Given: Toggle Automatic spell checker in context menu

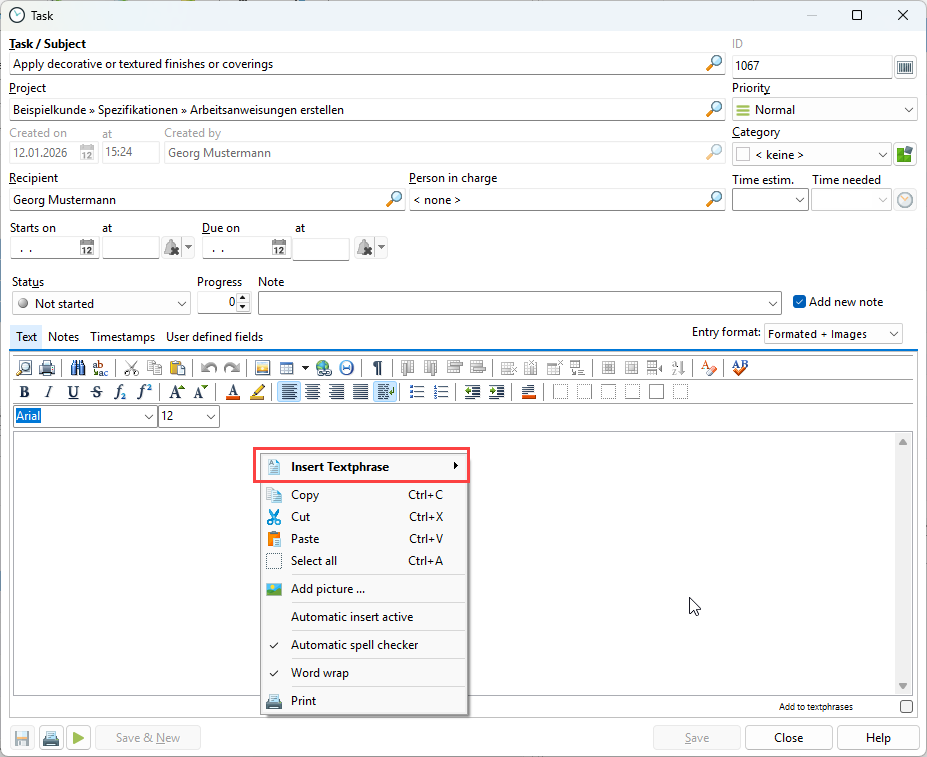Looking at the screenshot, I should [354, 645].
